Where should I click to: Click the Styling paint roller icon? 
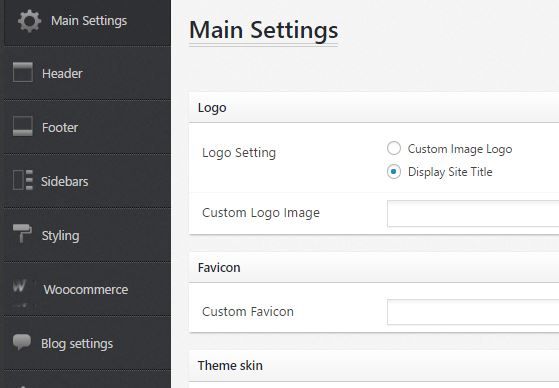[x=22, y=234]
